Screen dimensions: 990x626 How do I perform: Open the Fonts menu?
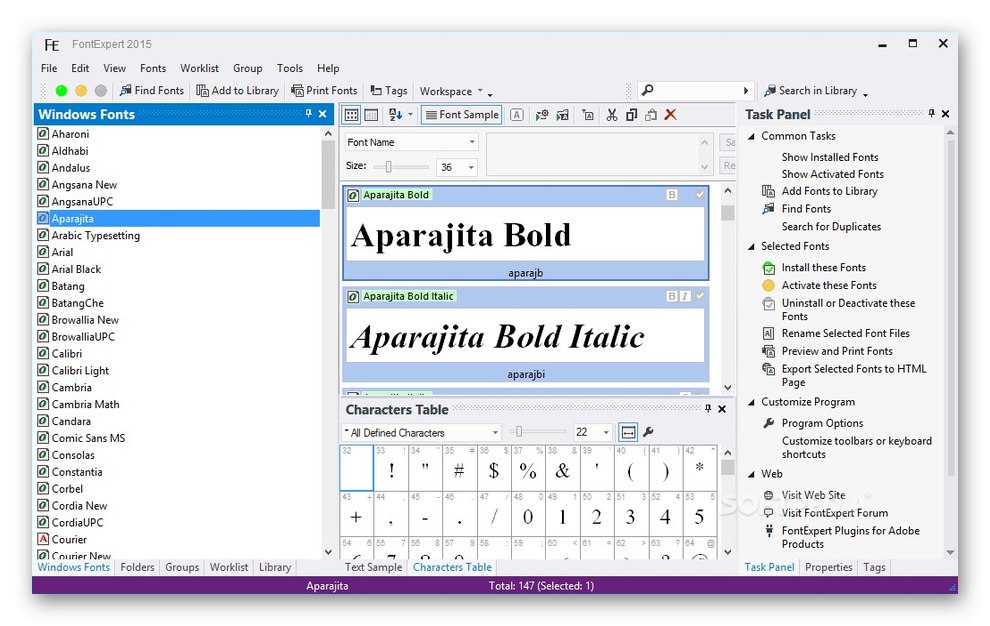[153, 68]
